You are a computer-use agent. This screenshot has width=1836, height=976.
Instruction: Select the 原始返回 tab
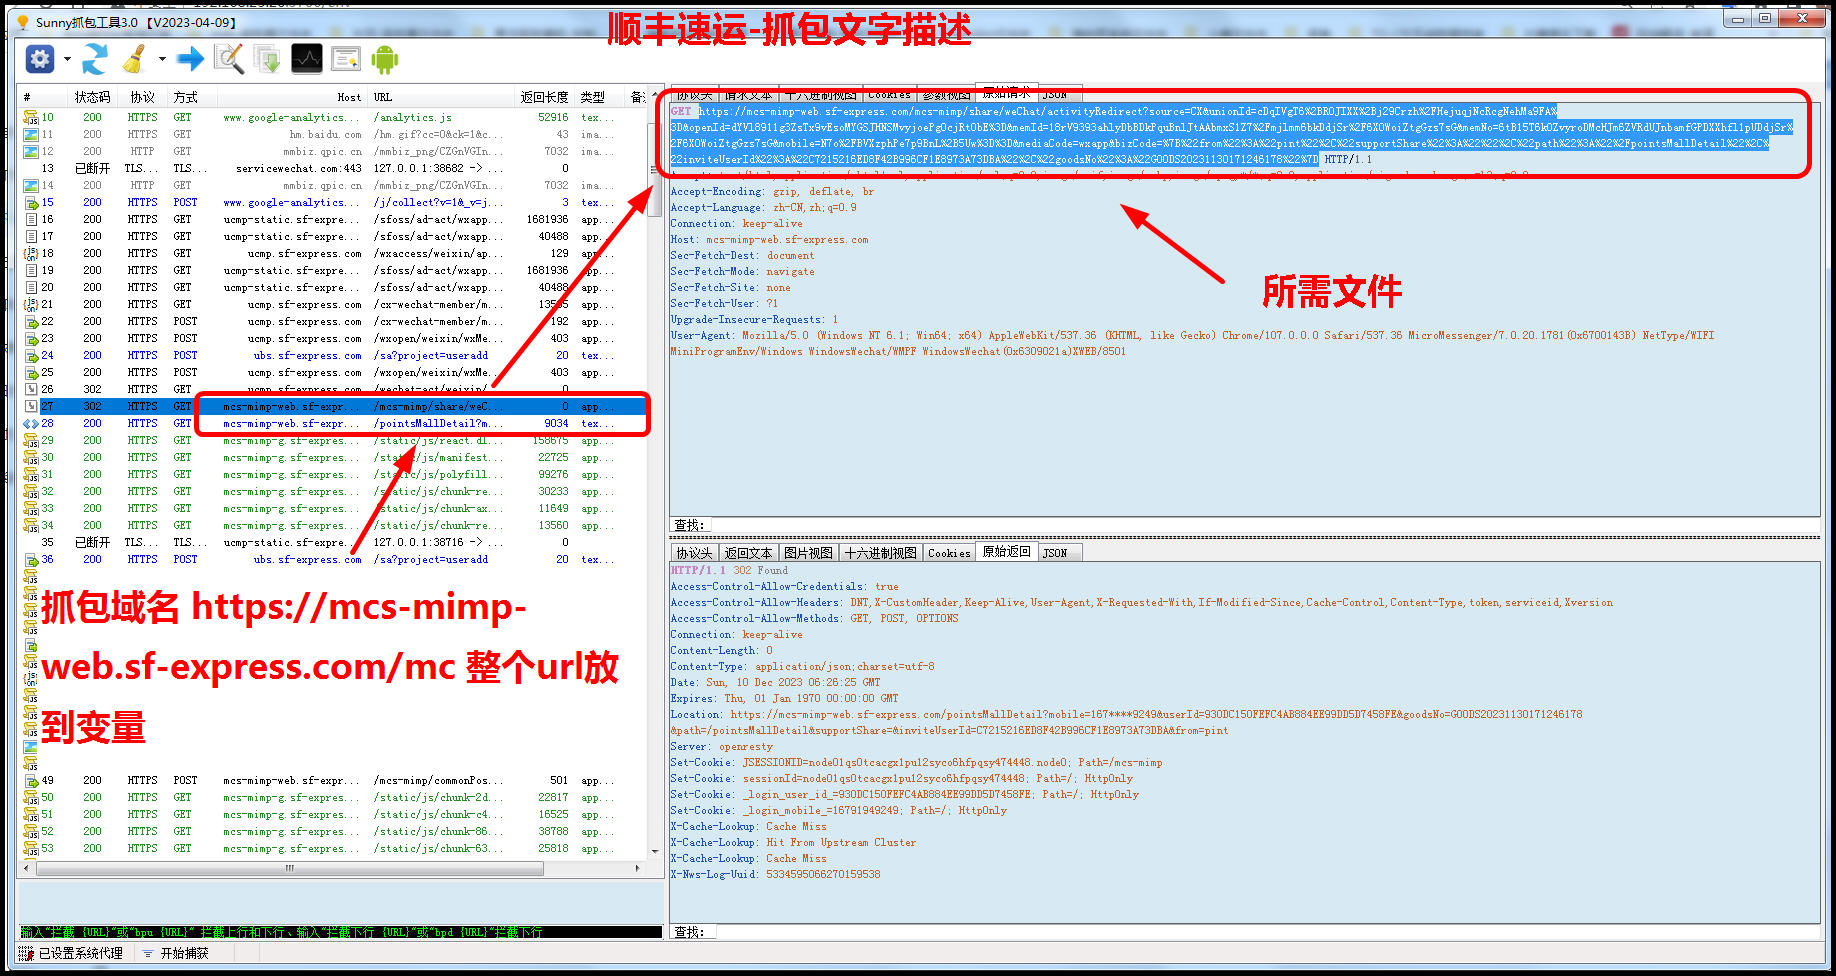tap(1006, 552)
